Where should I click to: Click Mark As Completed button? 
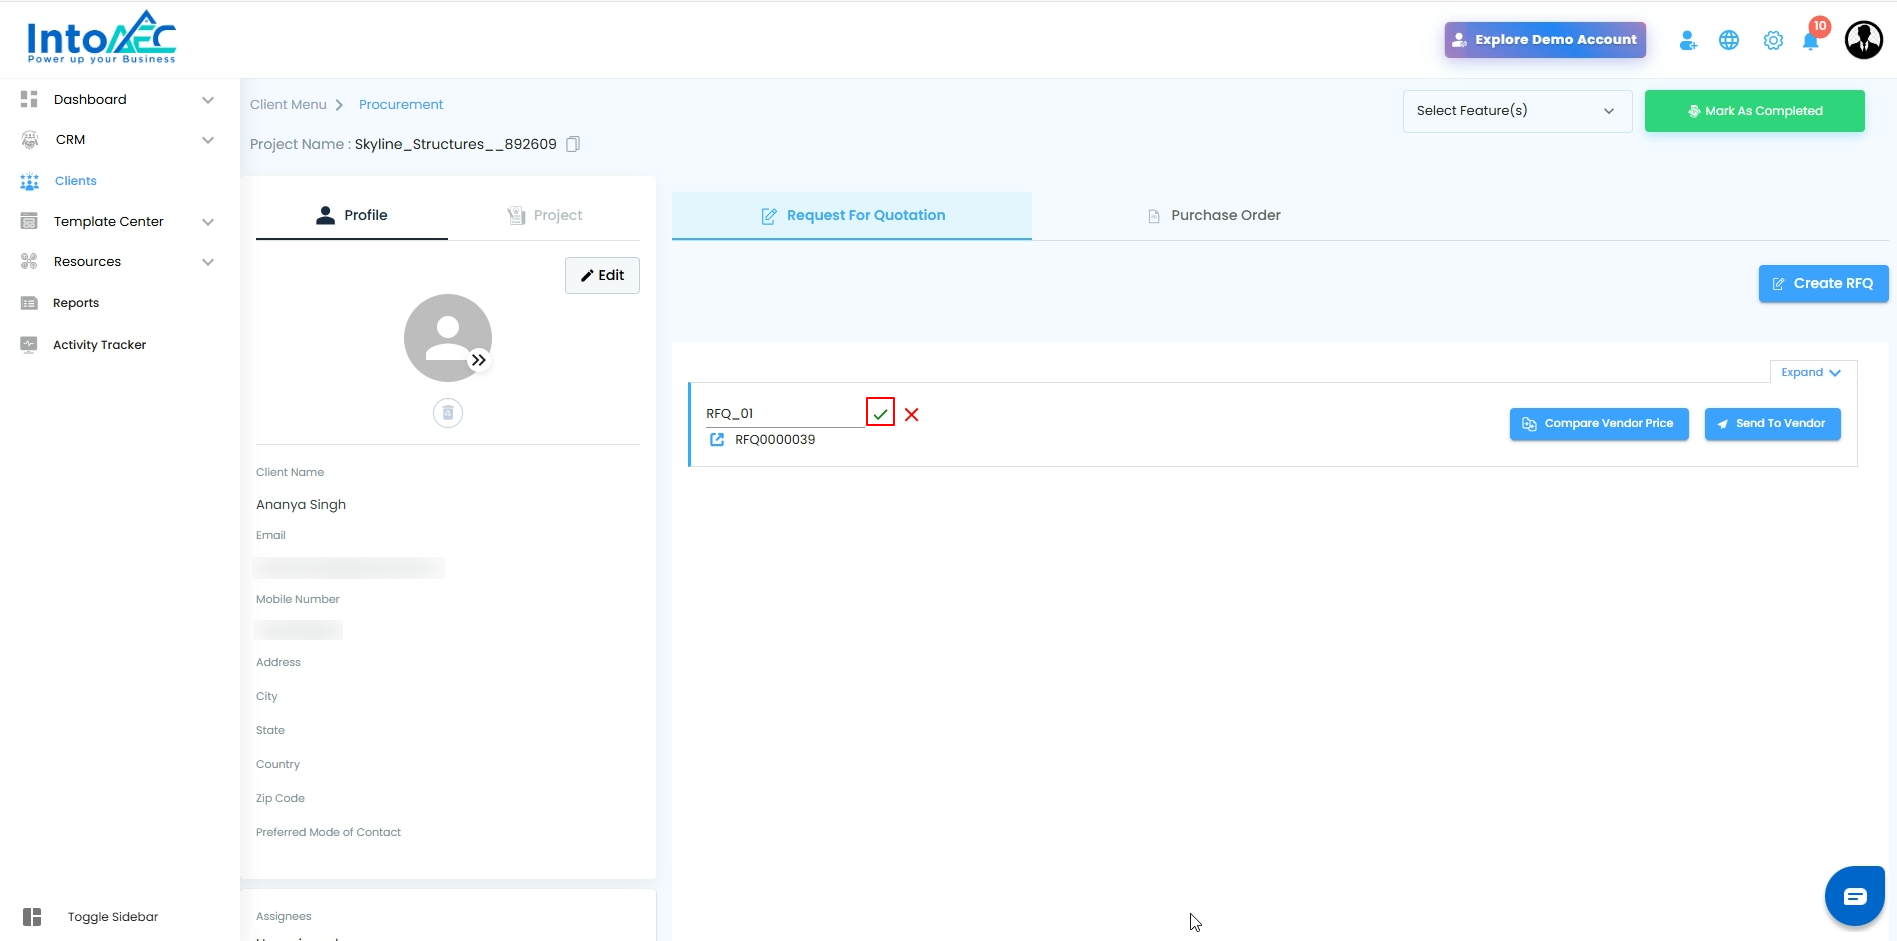(1754, 111)
